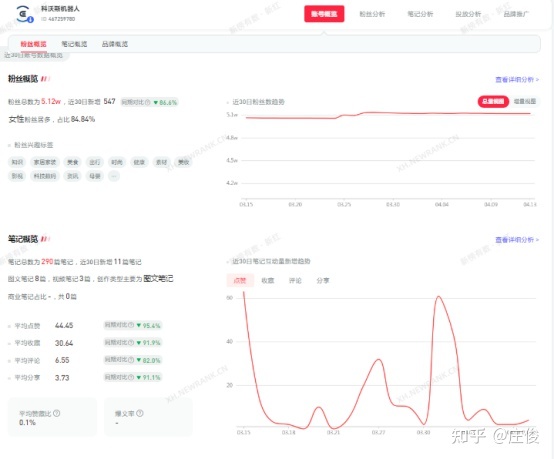The image size is (554, 459).
Task: Click the average comments value 6.55
Action: pyautogui.click(x=62, y=360)
